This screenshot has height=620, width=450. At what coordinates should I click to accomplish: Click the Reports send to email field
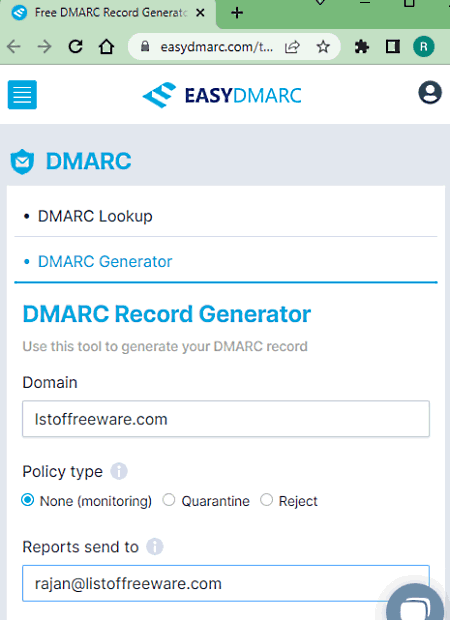pos(226,583)
